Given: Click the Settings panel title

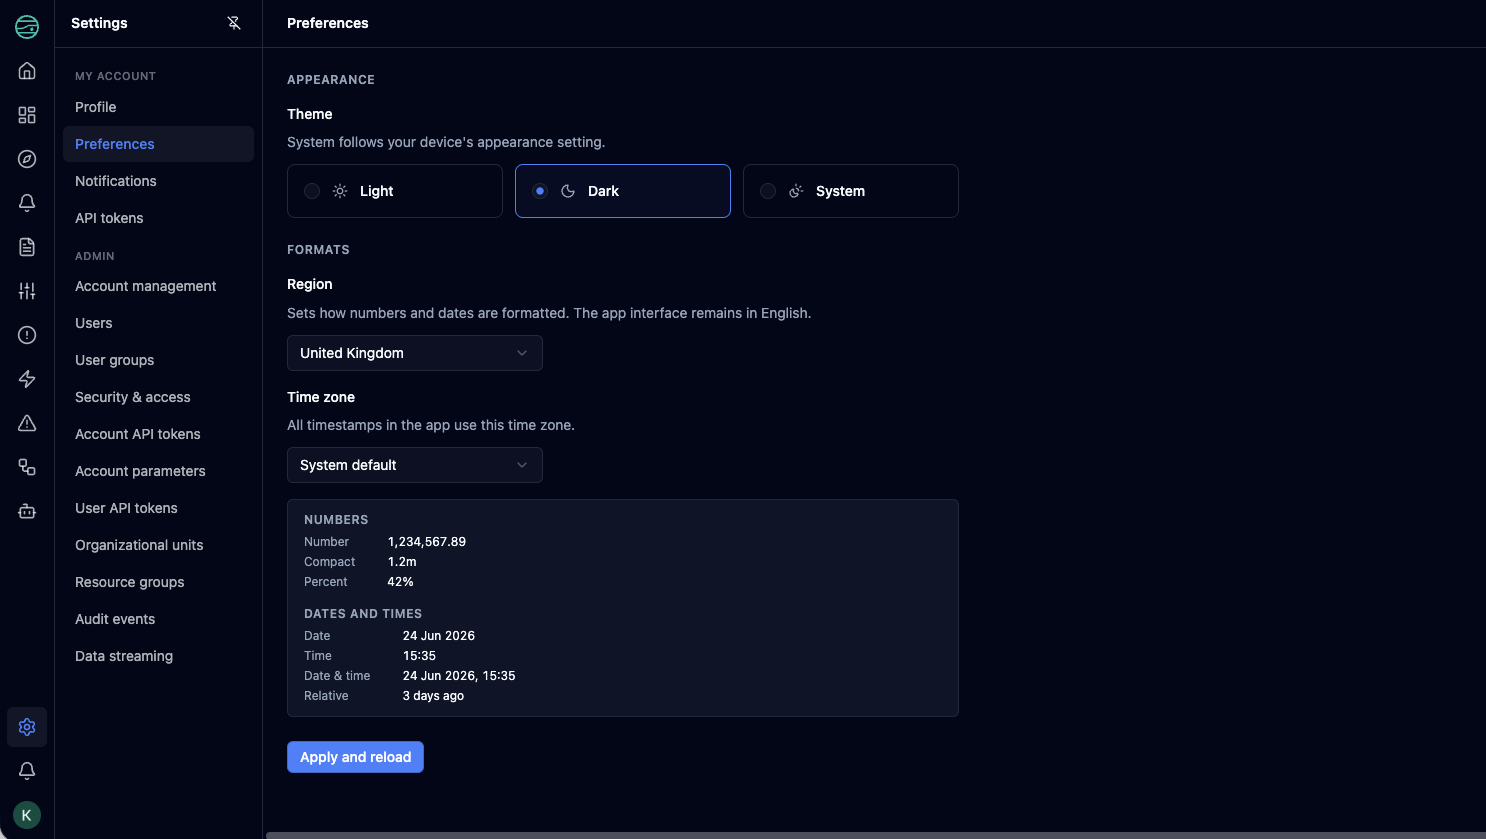Looking at the screenshot, I should [99, 23].
